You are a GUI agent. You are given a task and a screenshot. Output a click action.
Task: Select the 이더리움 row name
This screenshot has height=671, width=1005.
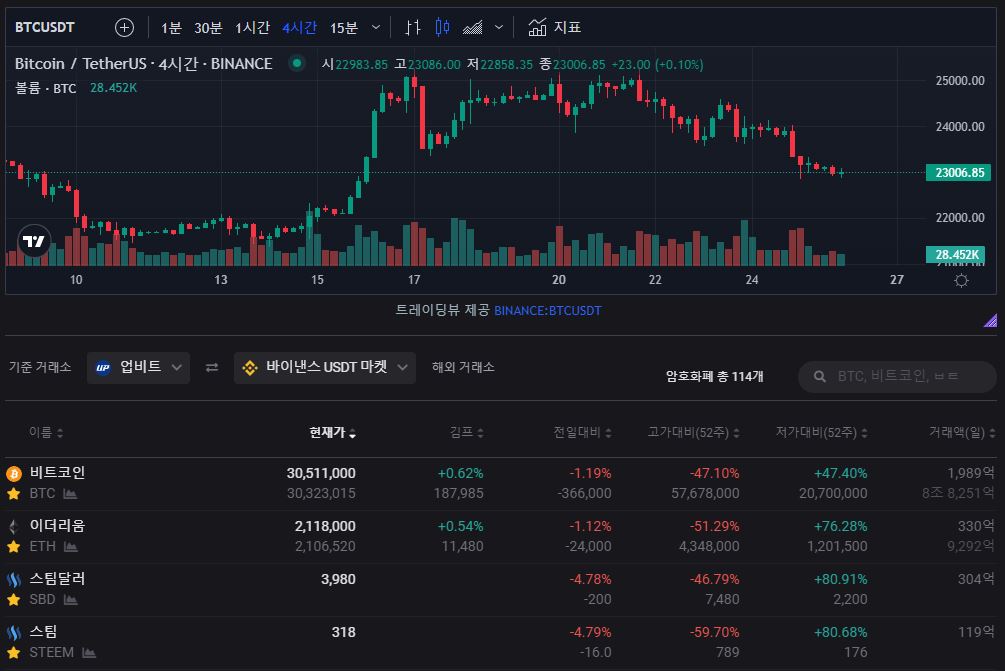(x=57, y=526)
